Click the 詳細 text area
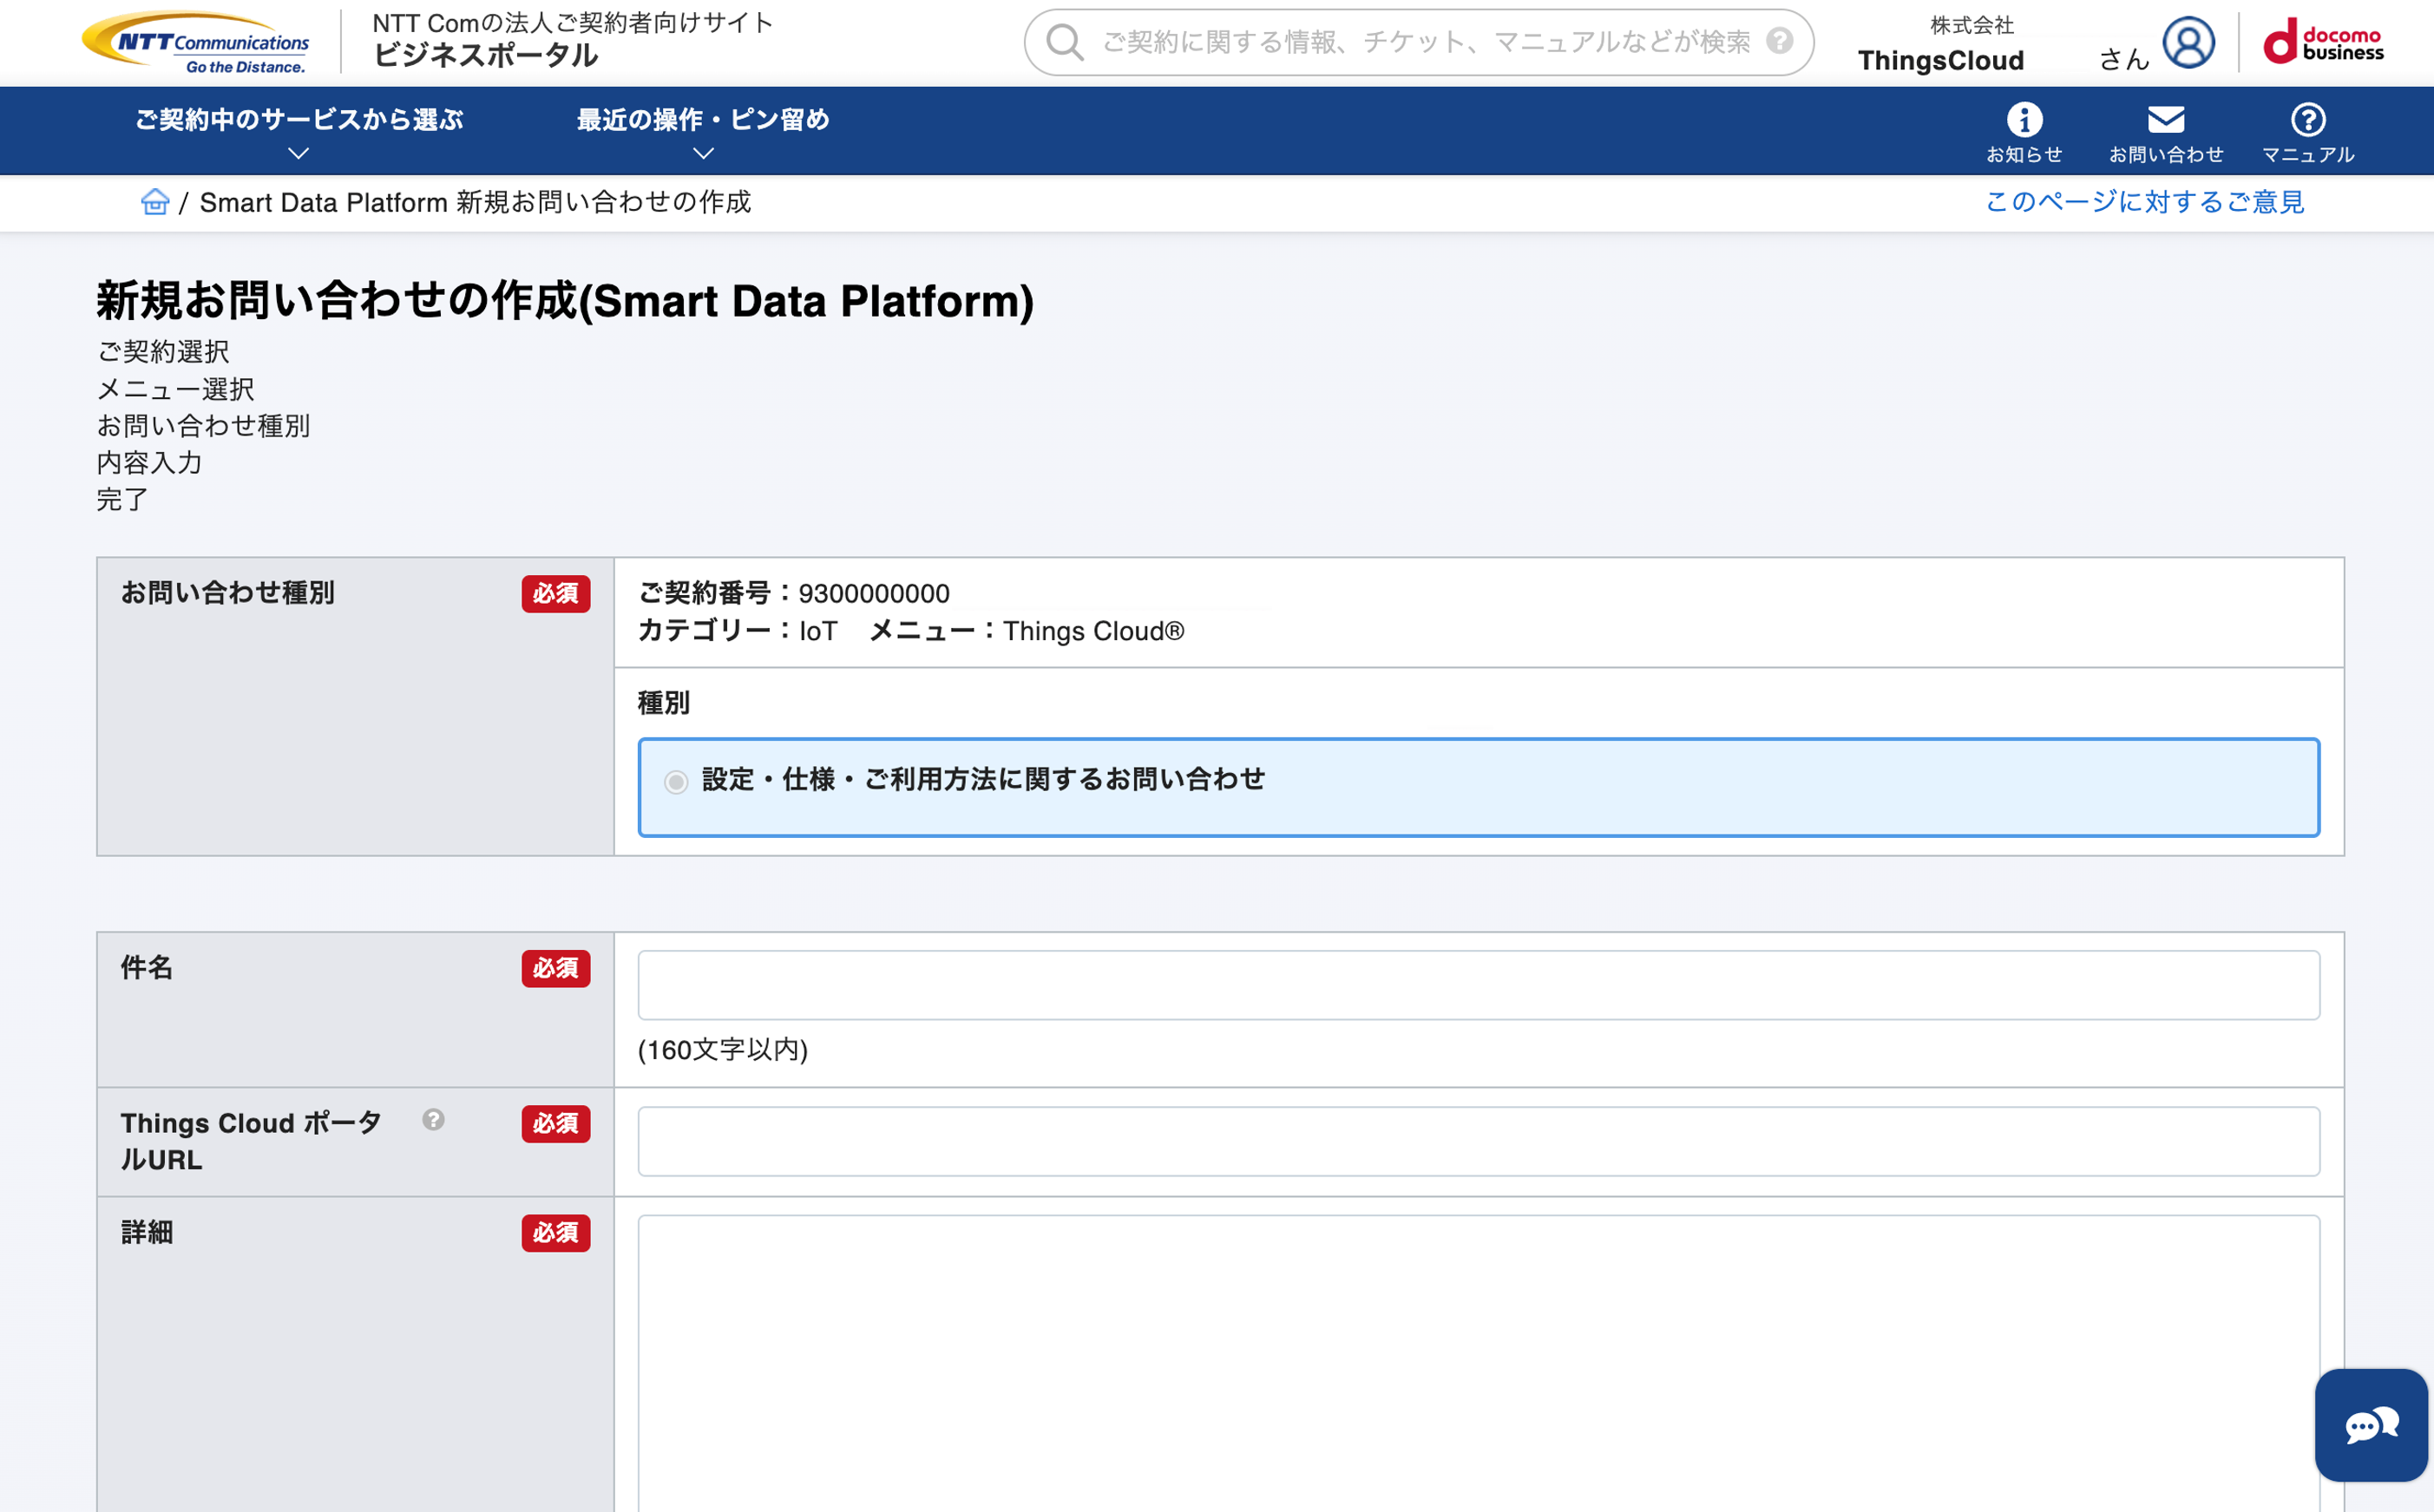Screen dimensions: 2434x1512 tap(1478, 1363)
